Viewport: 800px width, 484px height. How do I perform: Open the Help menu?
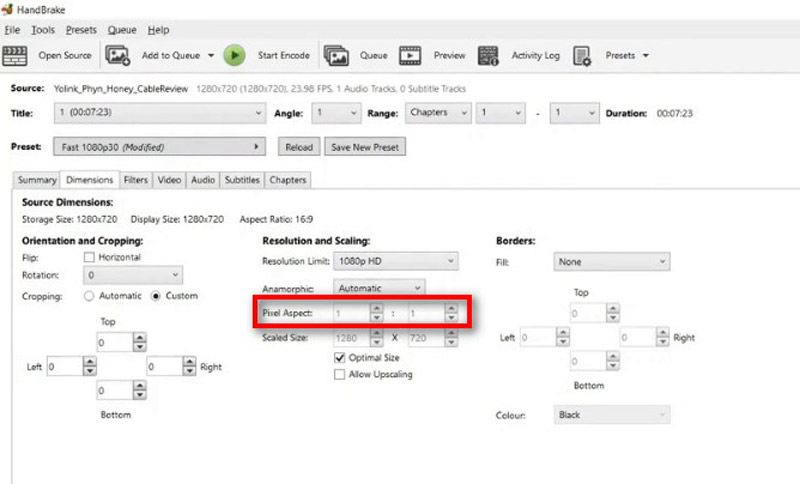(x=158, y=30)
